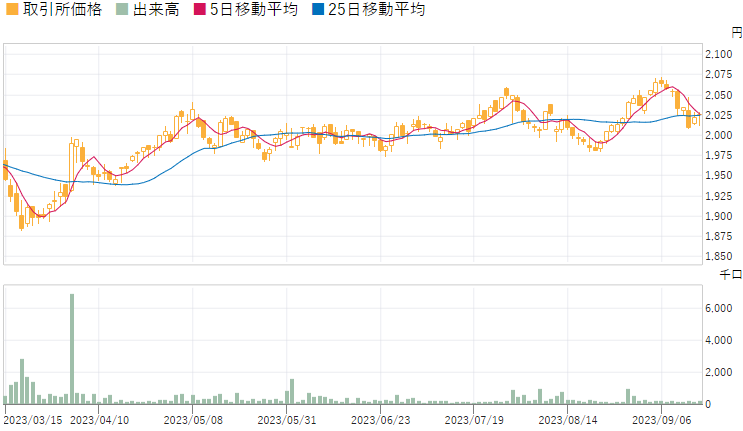Click the 2,000 volume axis label
Image resolution: width=743 pixels, height=431 pixels.
[719, 372]
